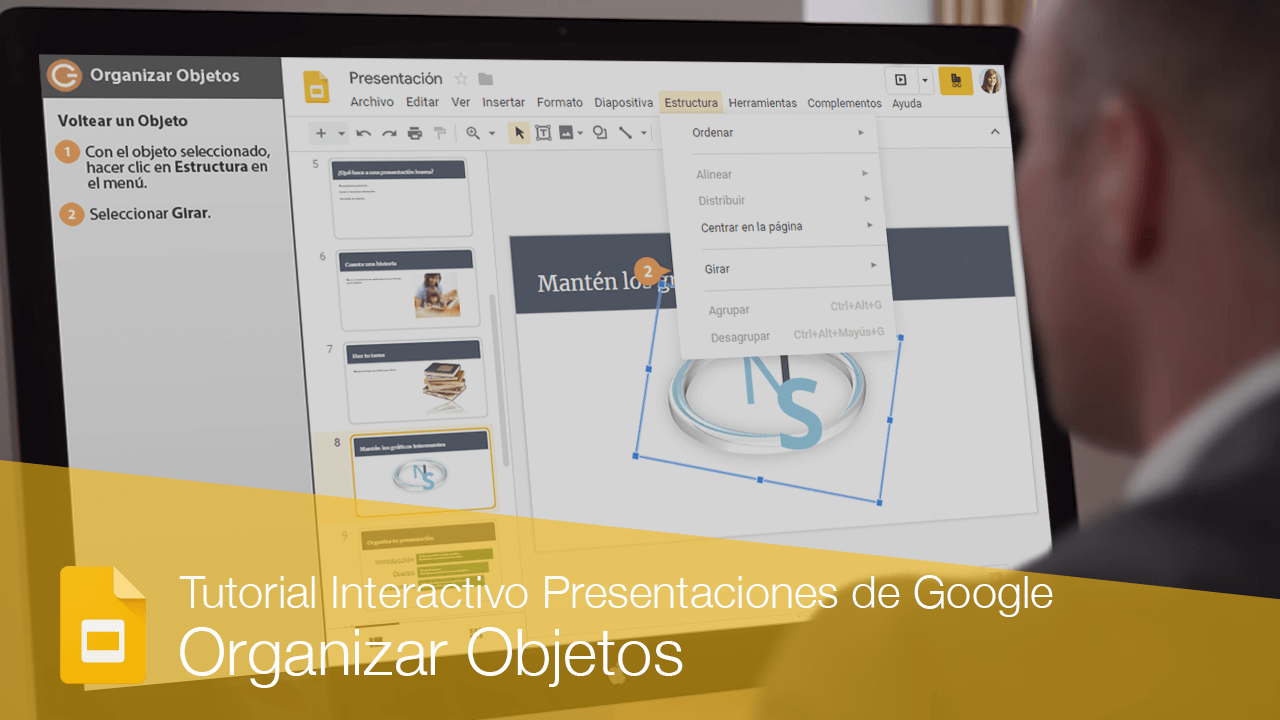
Task: Open the Diapositiva menu
Action: coord(623,102)
